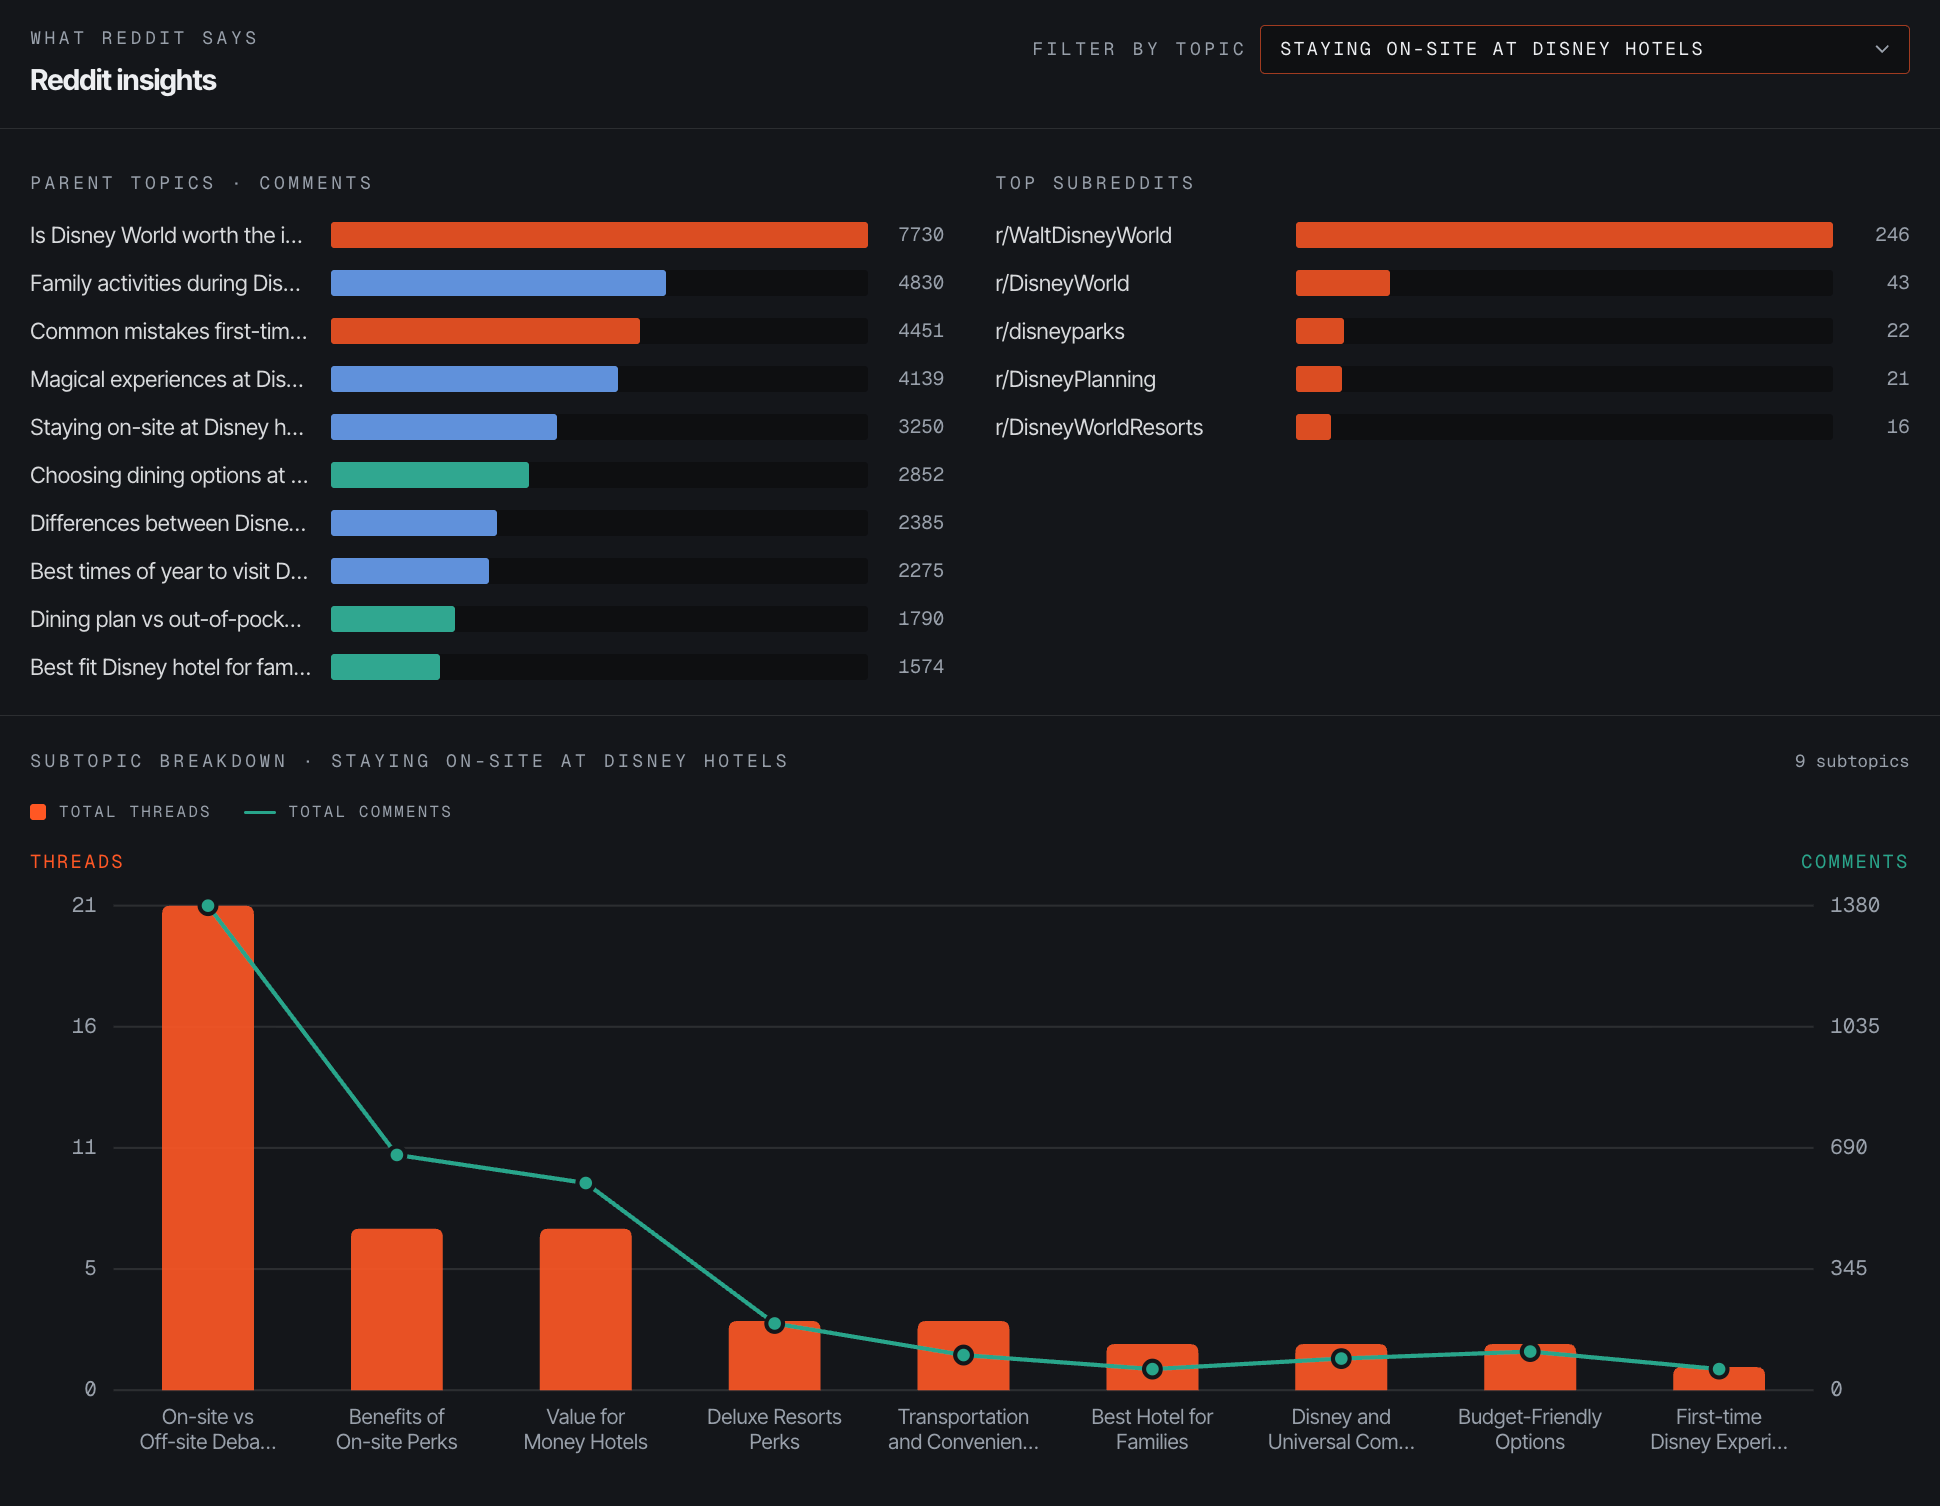
Task: Click the Benefits of On-site Perks comments data point
Action: (x=397, y=1155)
